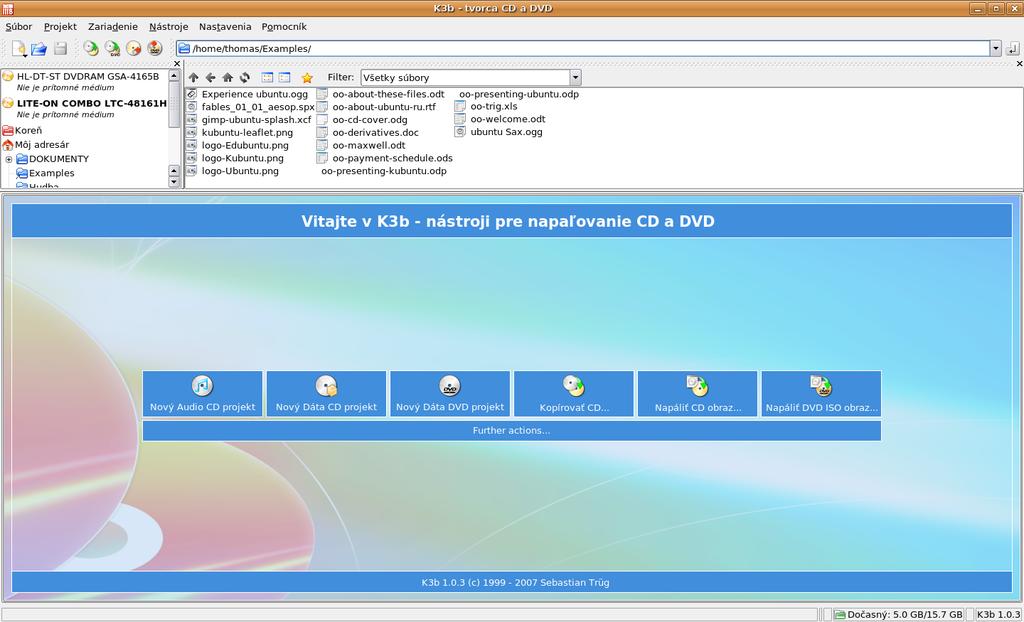The height and width of the screenshot is (622, 1024).
Task: Reload the file list with refresh icon
Action: click(245, 78)
